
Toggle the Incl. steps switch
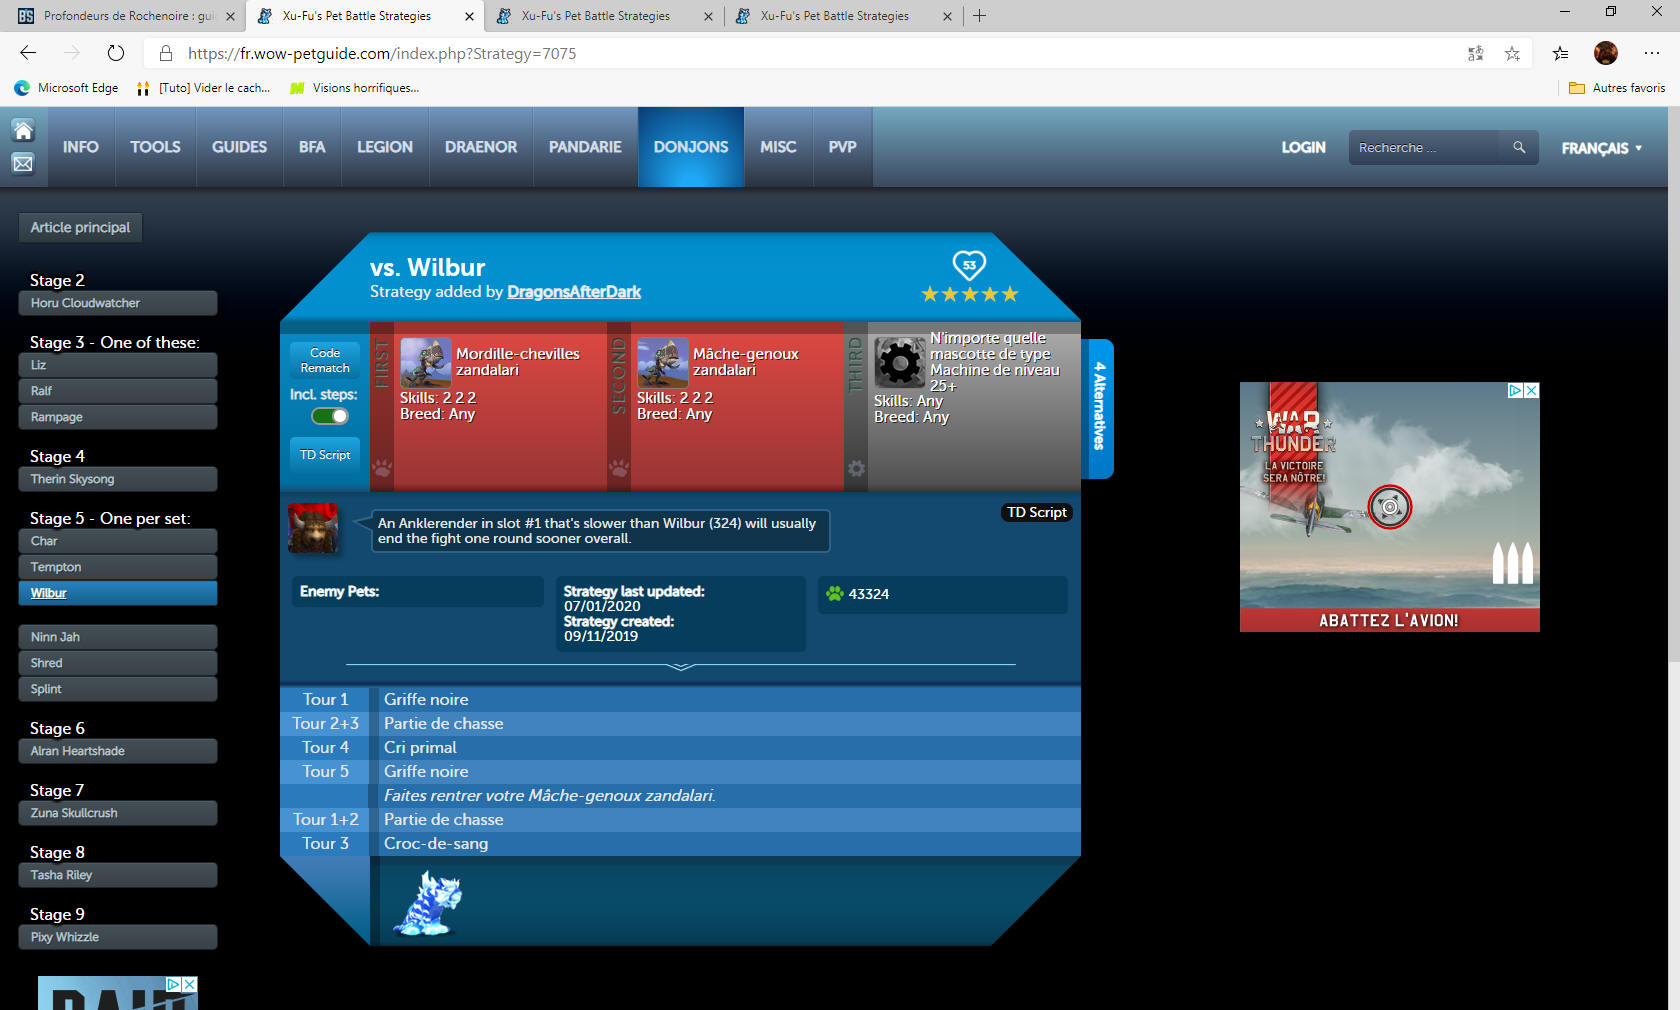tap(330, 416)
